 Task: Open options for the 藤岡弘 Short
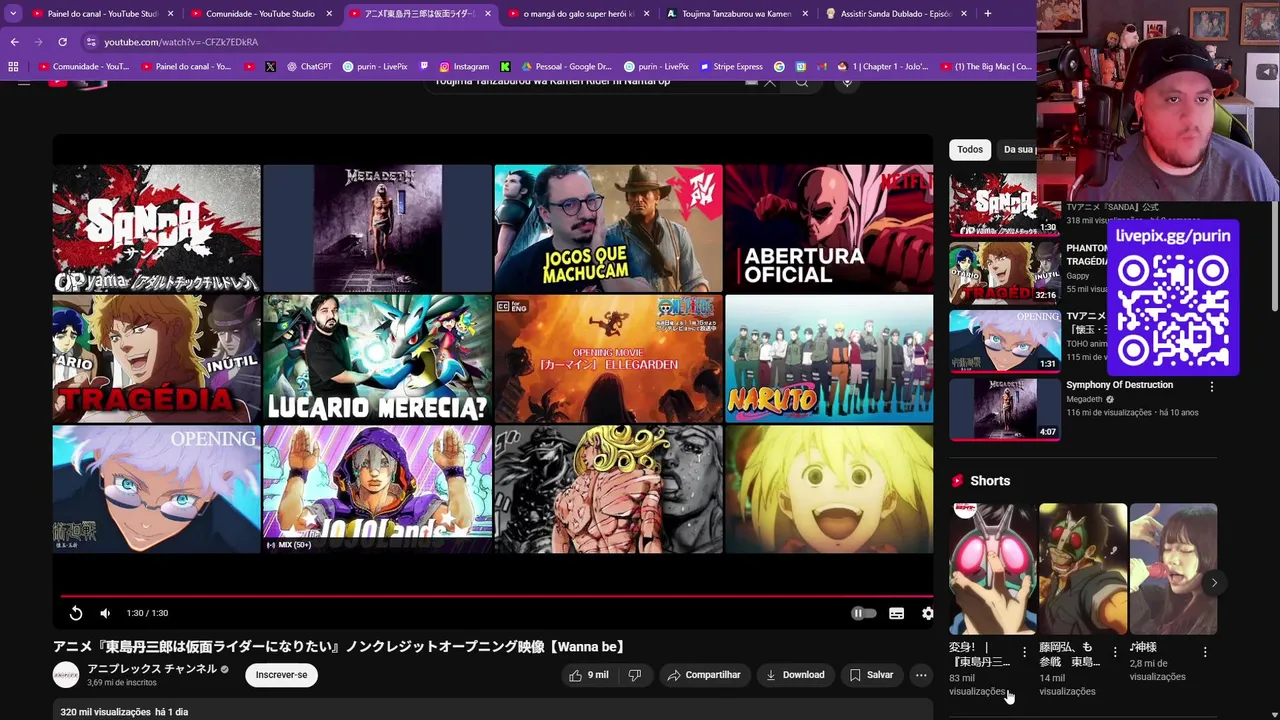[1114, 652]
